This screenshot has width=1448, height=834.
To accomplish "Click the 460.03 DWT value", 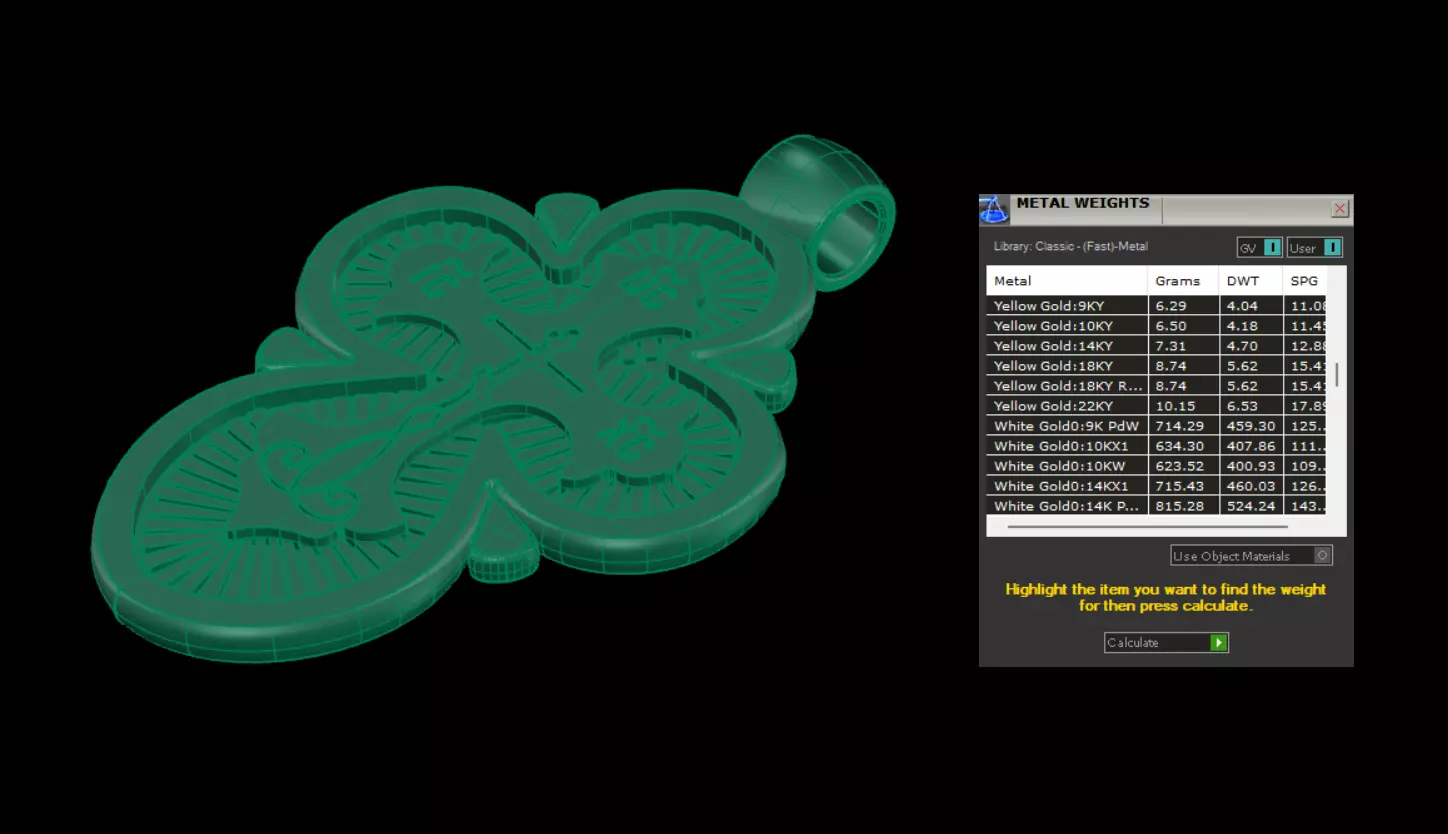I will (1251, 486).
